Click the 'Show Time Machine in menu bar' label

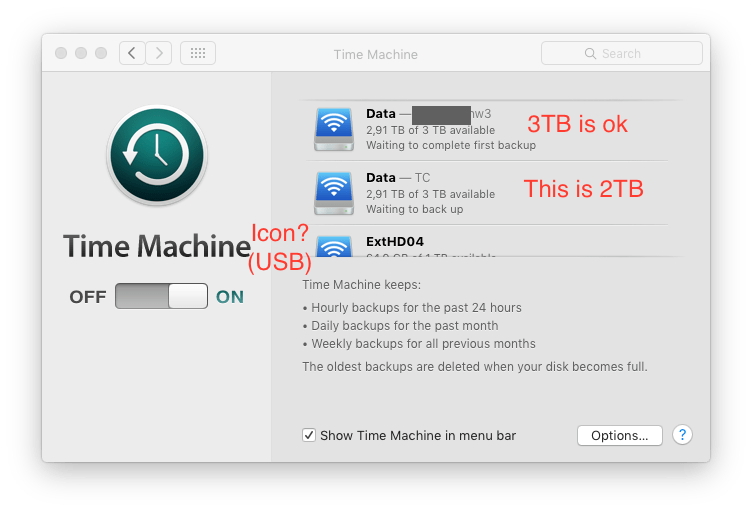tap(418, 435)
